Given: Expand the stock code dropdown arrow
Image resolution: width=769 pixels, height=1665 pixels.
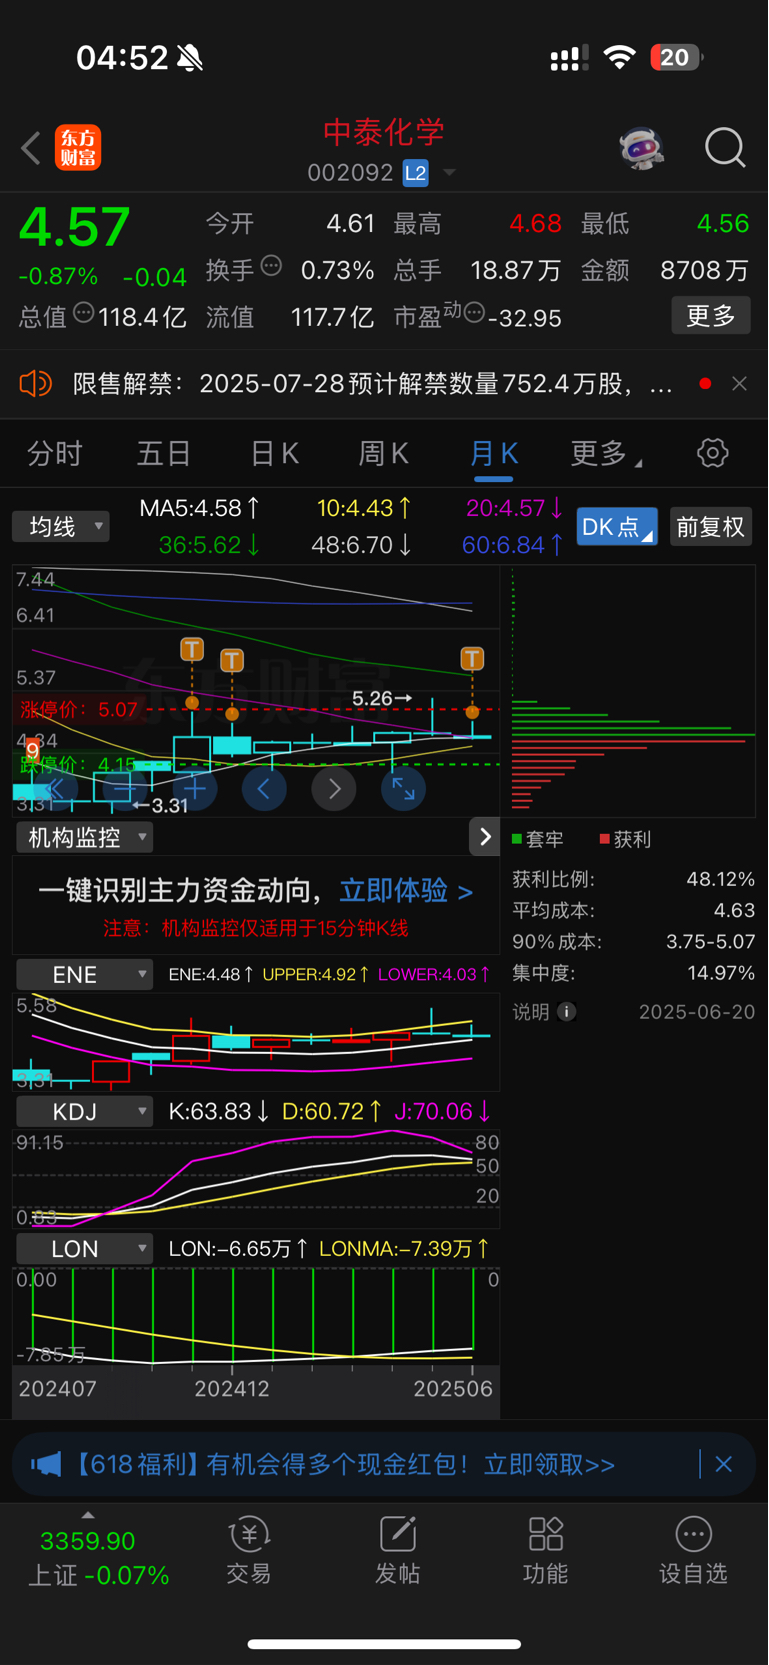Looking at the screenshot, I should [450, 173].
